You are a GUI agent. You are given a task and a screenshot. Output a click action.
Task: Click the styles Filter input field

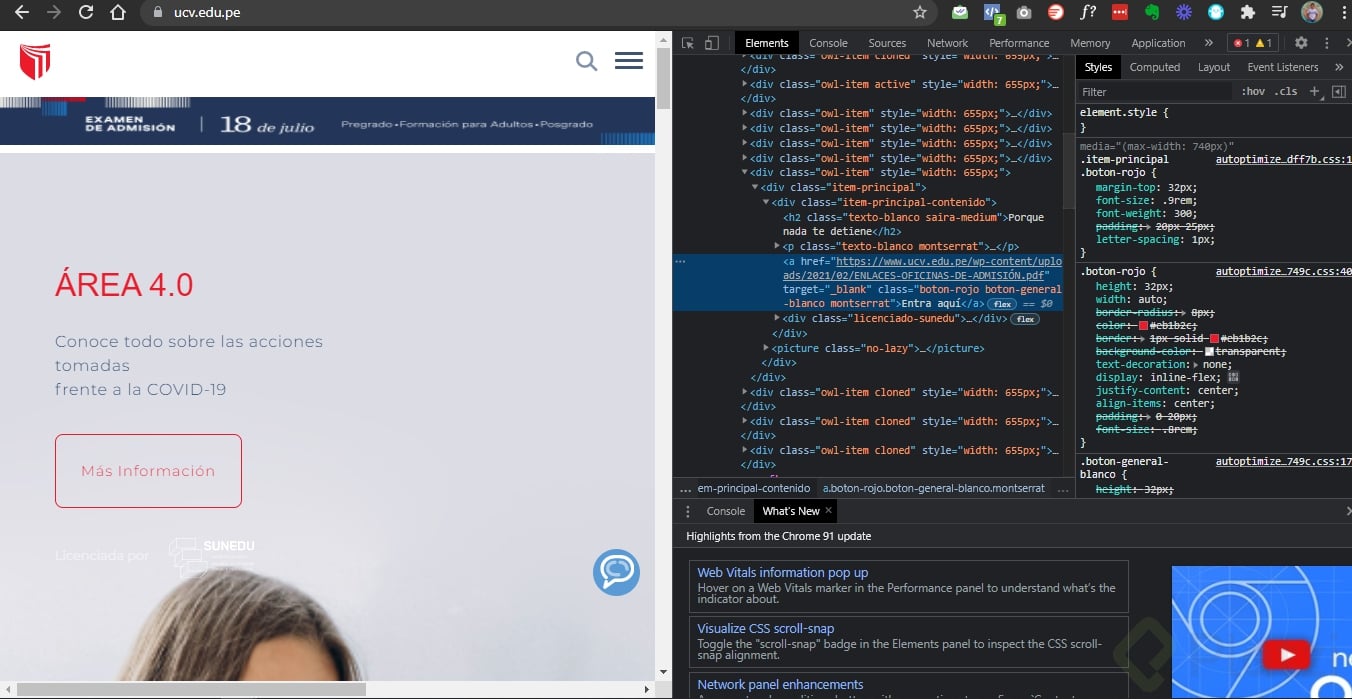click(1155, 91)
